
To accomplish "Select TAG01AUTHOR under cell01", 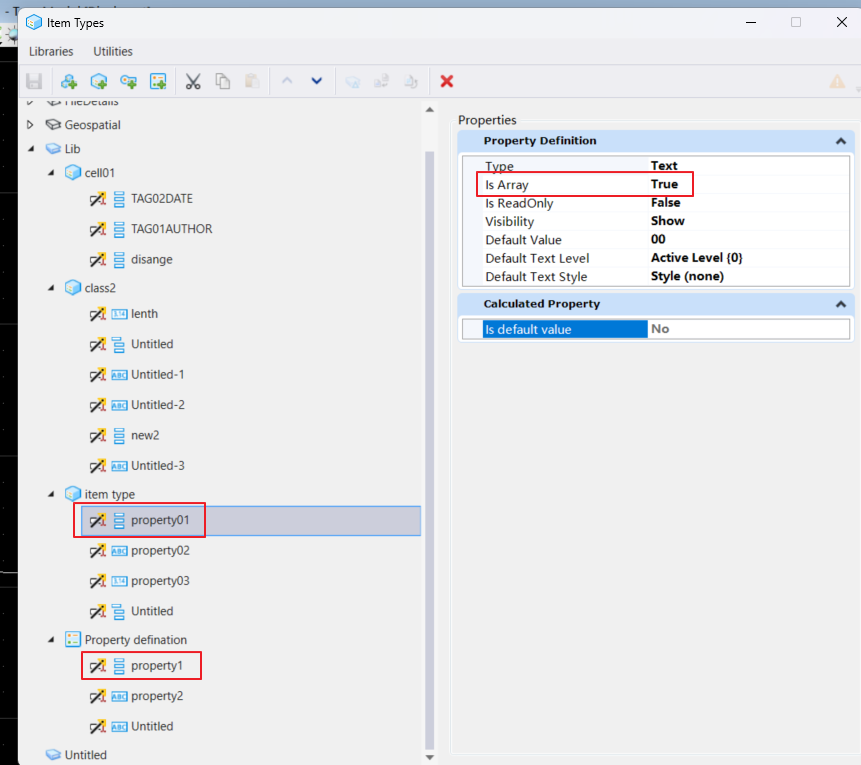I will point(171,229).
